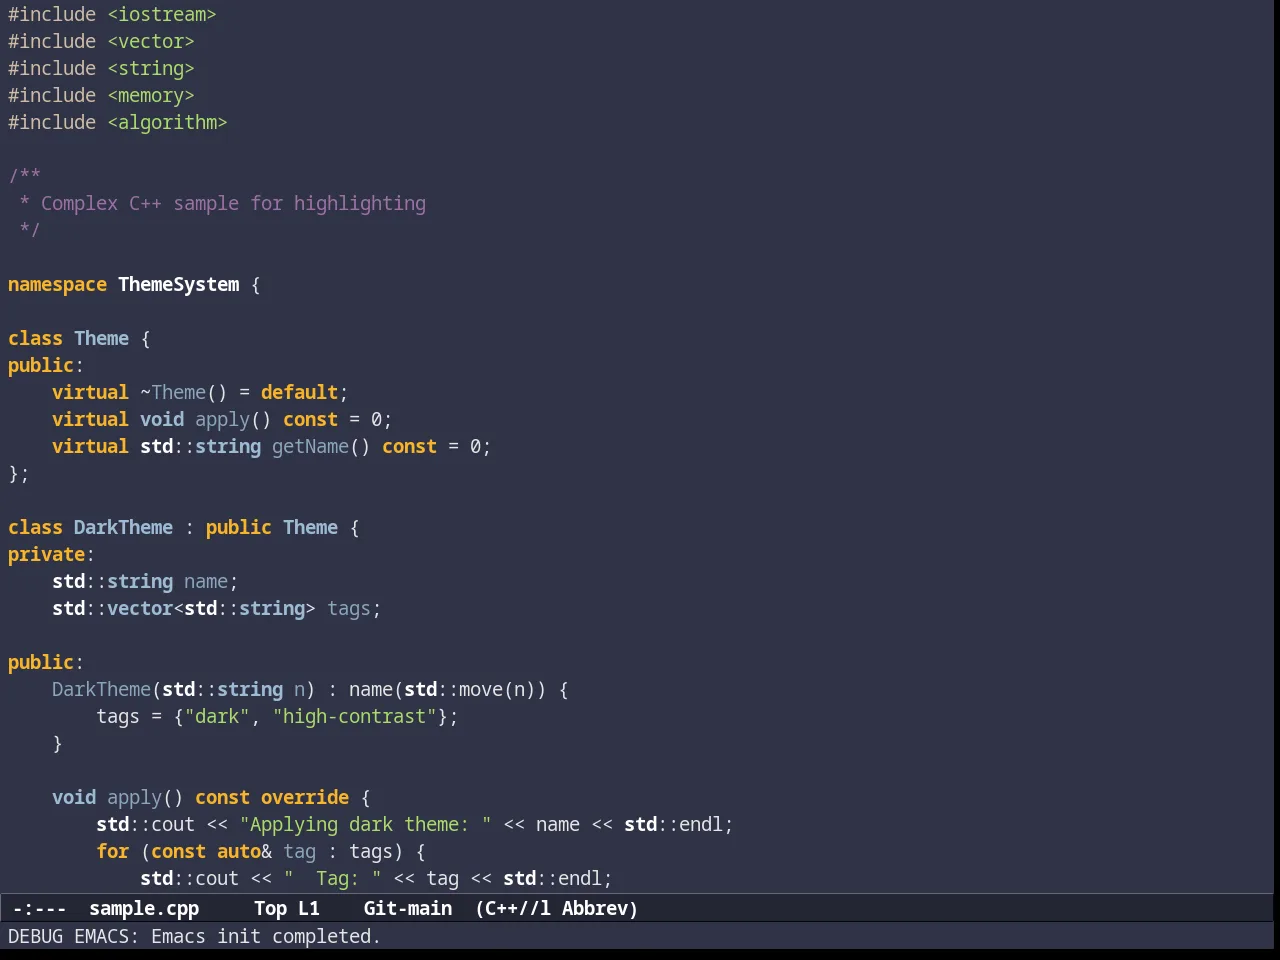Place cursor on #include <vector> line

(x=101, y=41)
